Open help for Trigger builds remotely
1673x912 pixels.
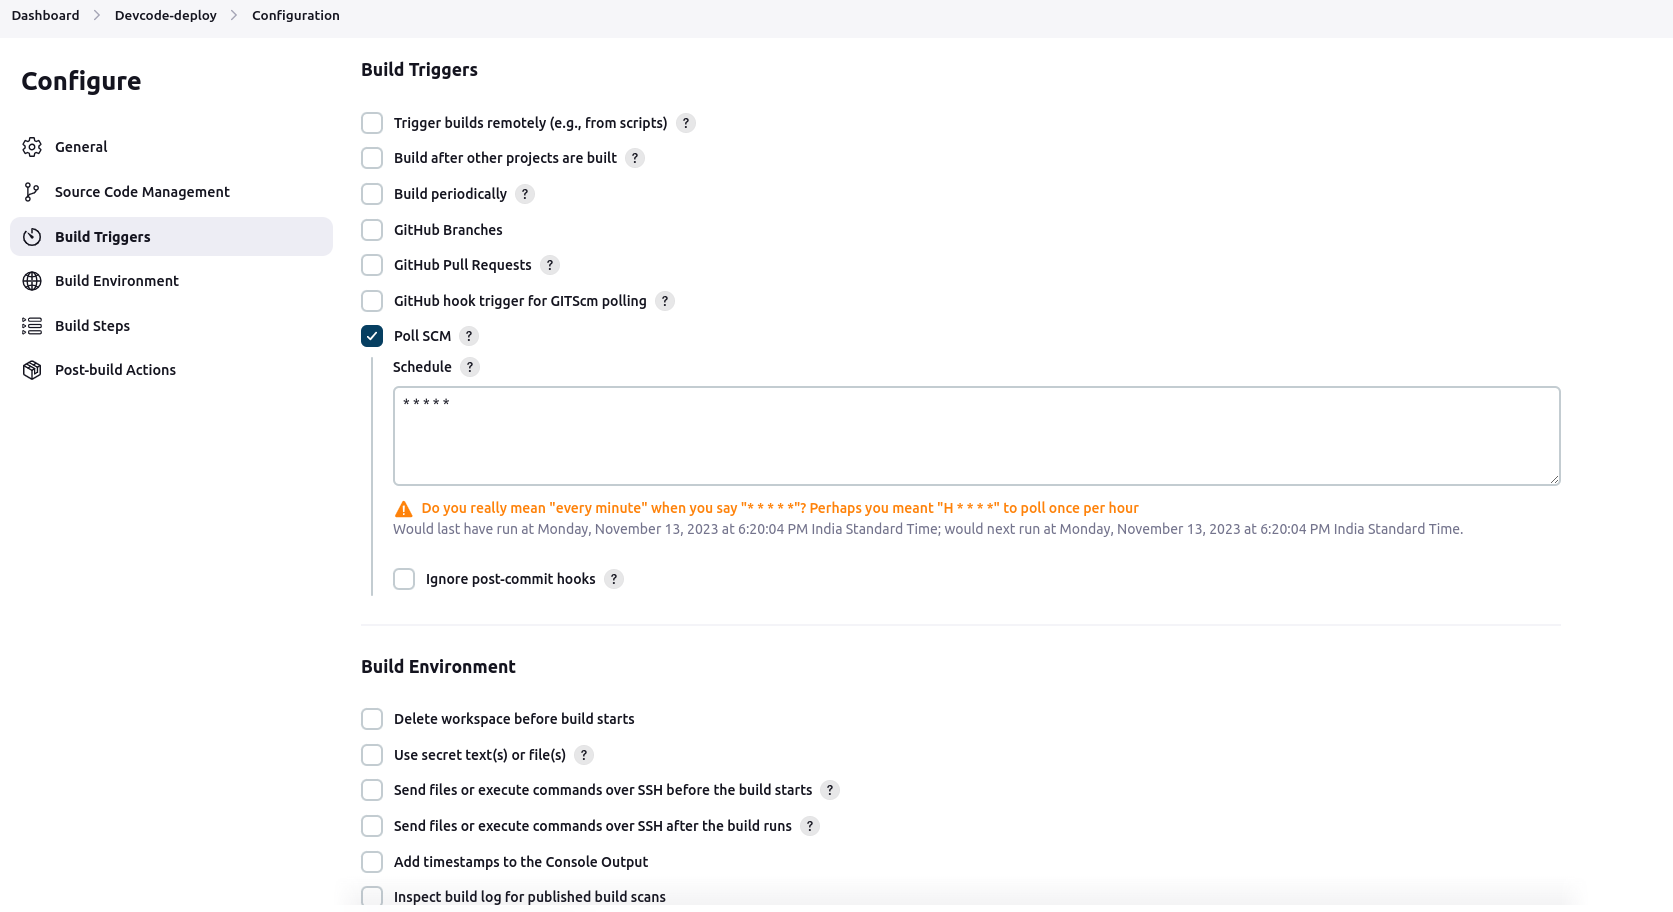click(686, 123)
